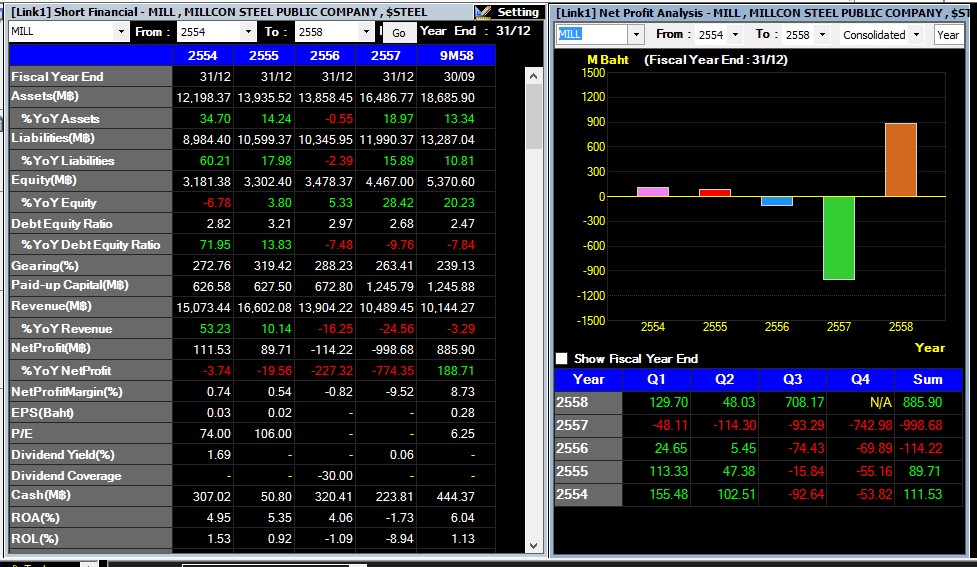Expand the To year 2558 dropdown in Short Financial
The width and height of the screenshot is (977, 567).
366,32
